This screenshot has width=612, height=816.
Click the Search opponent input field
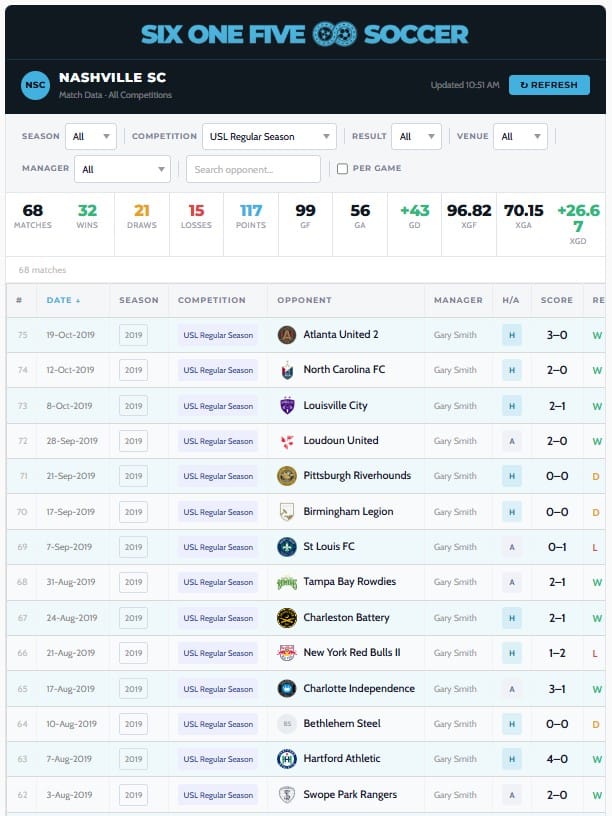point(253,169)
